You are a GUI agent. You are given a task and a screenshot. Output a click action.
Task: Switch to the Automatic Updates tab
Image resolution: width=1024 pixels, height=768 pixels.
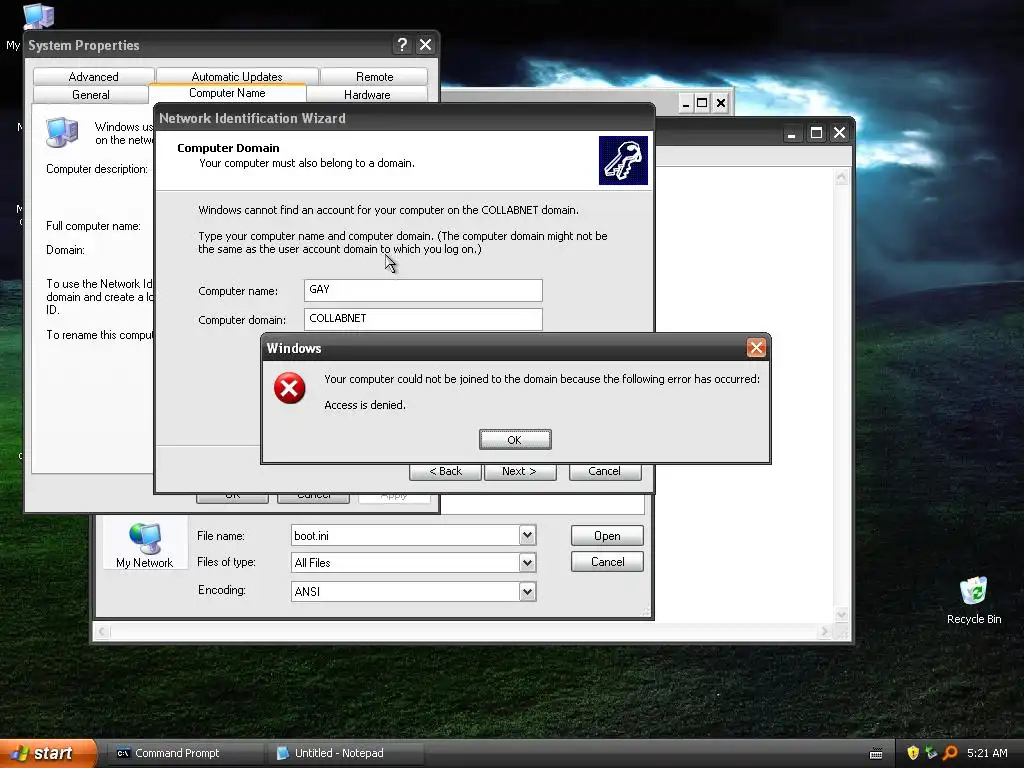237,76
